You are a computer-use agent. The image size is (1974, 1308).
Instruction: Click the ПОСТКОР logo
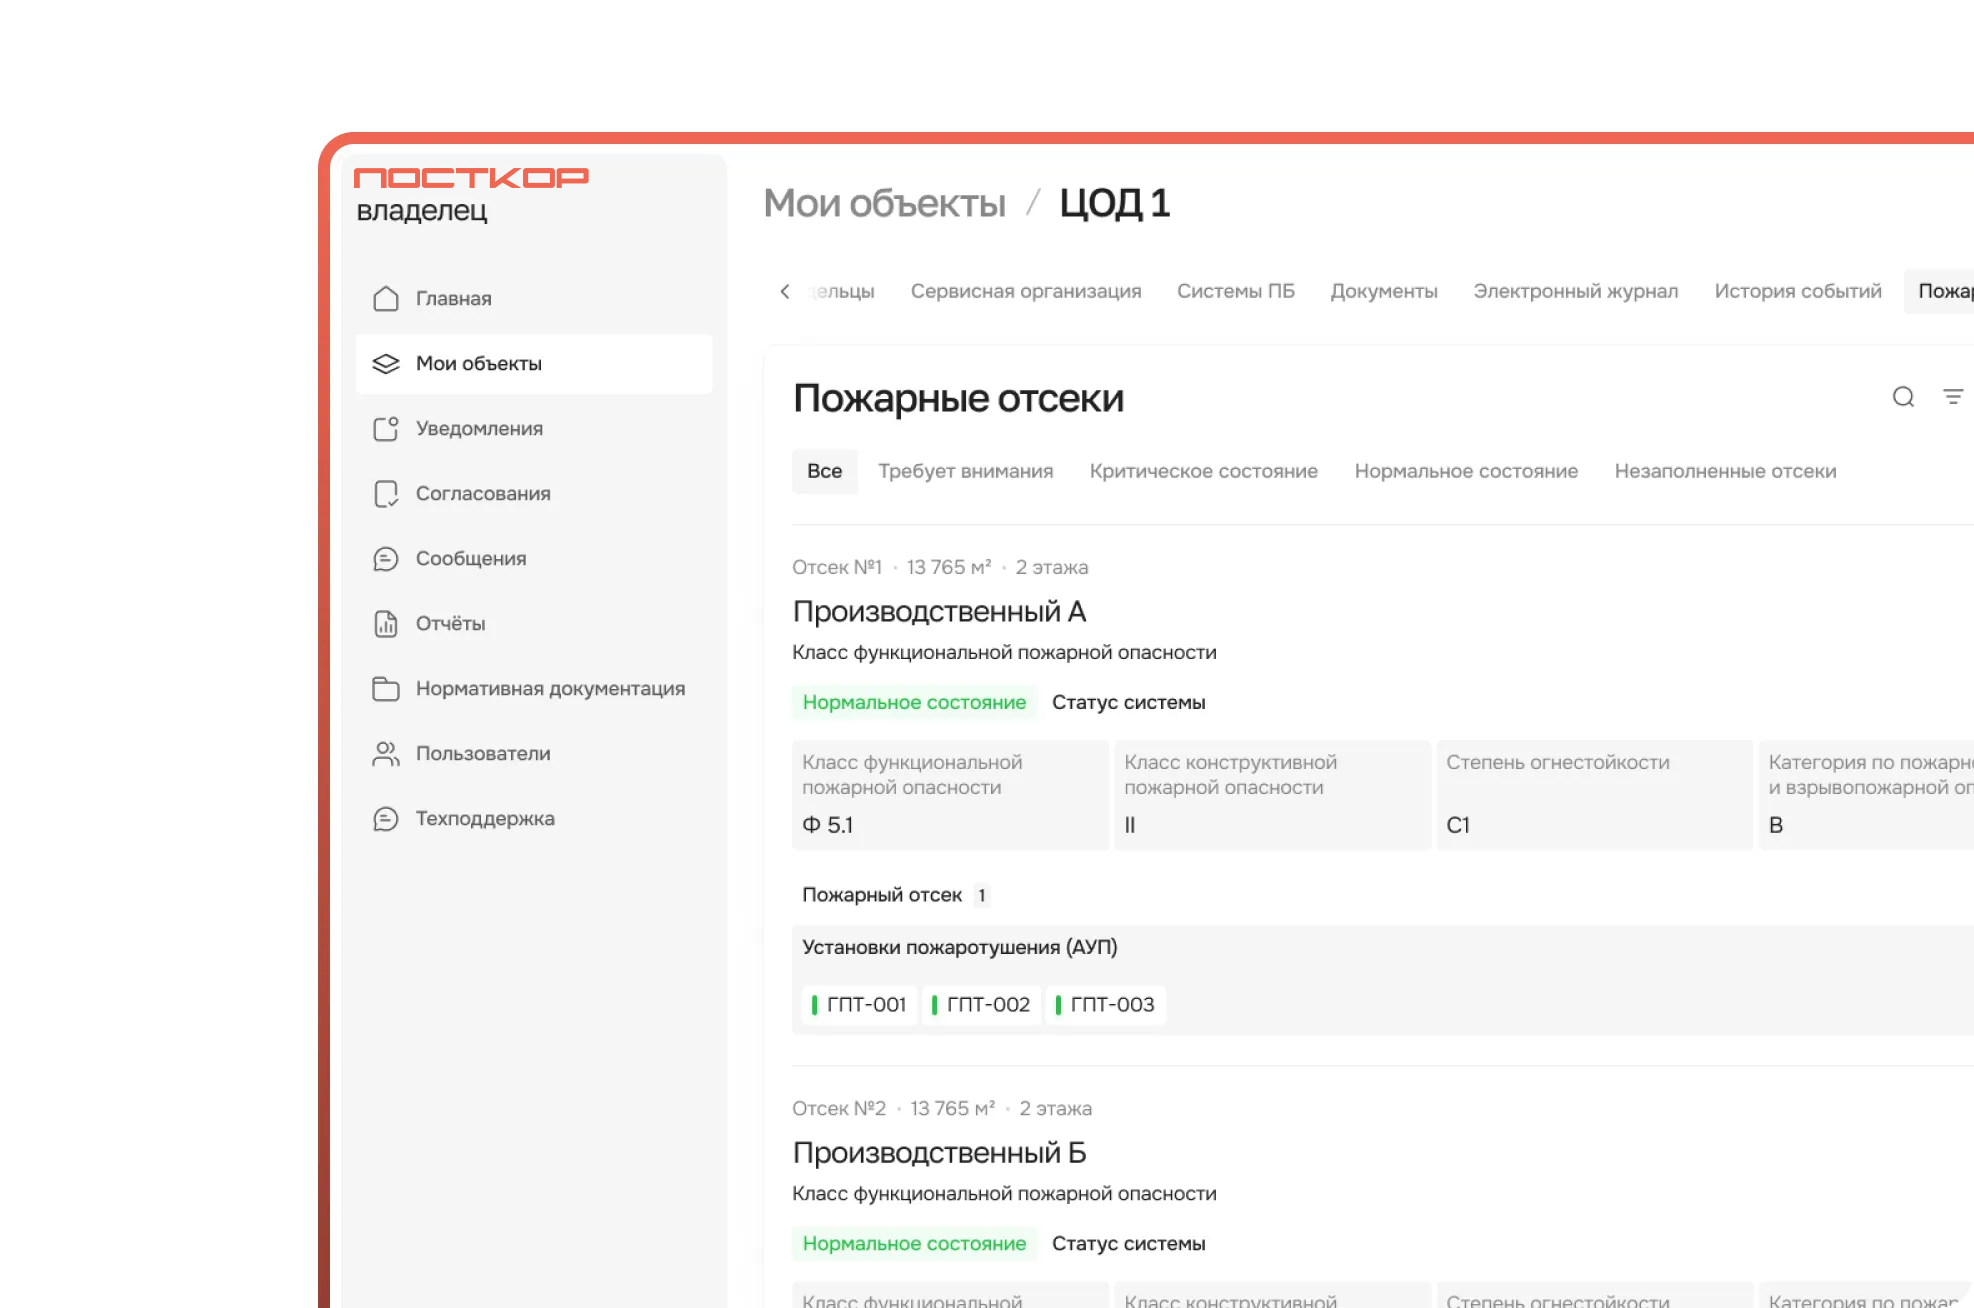click(471, 178)
